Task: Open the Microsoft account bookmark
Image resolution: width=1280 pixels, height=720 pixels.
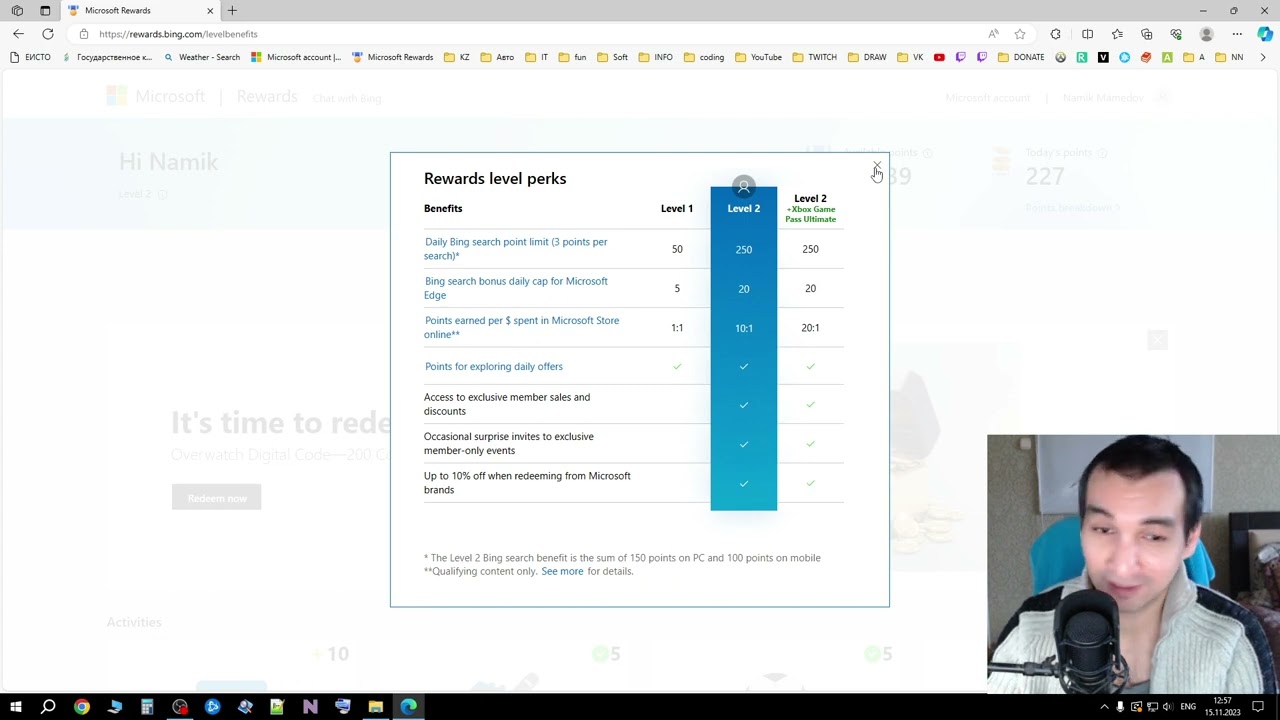Action: coord(296,57)
